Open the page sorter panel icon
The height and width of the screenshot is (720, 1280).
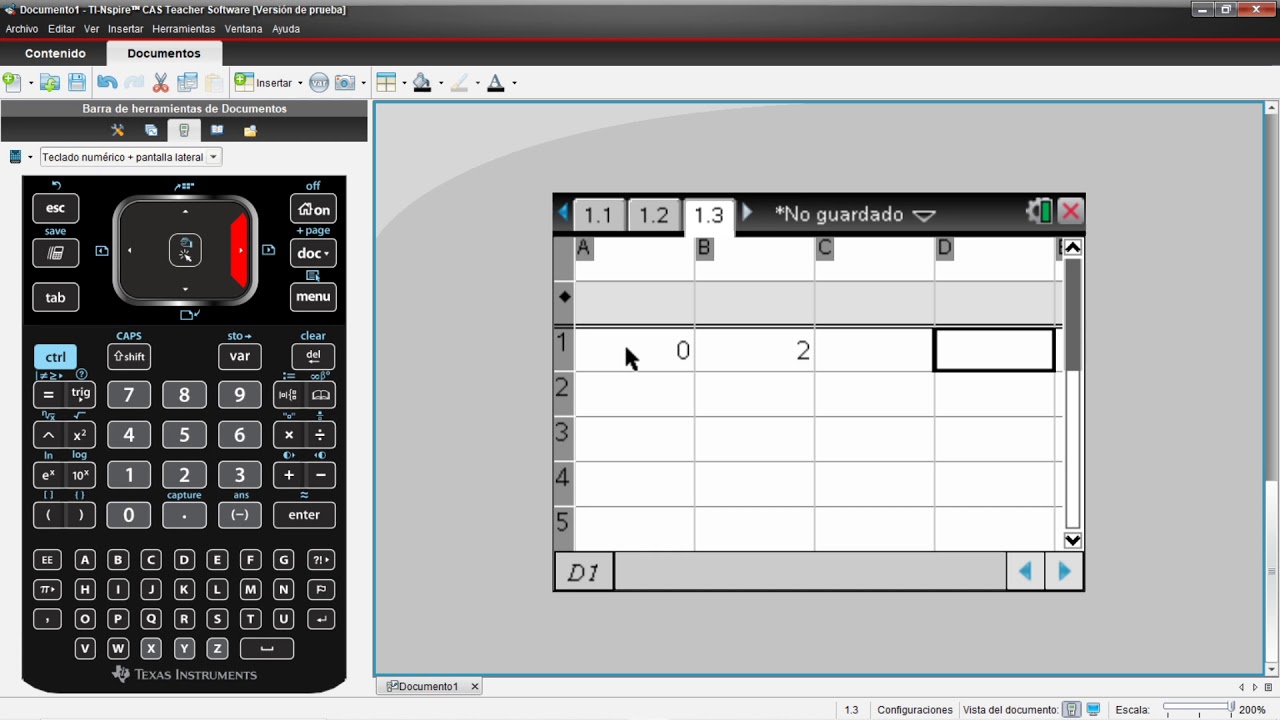[x=151, y=130]
